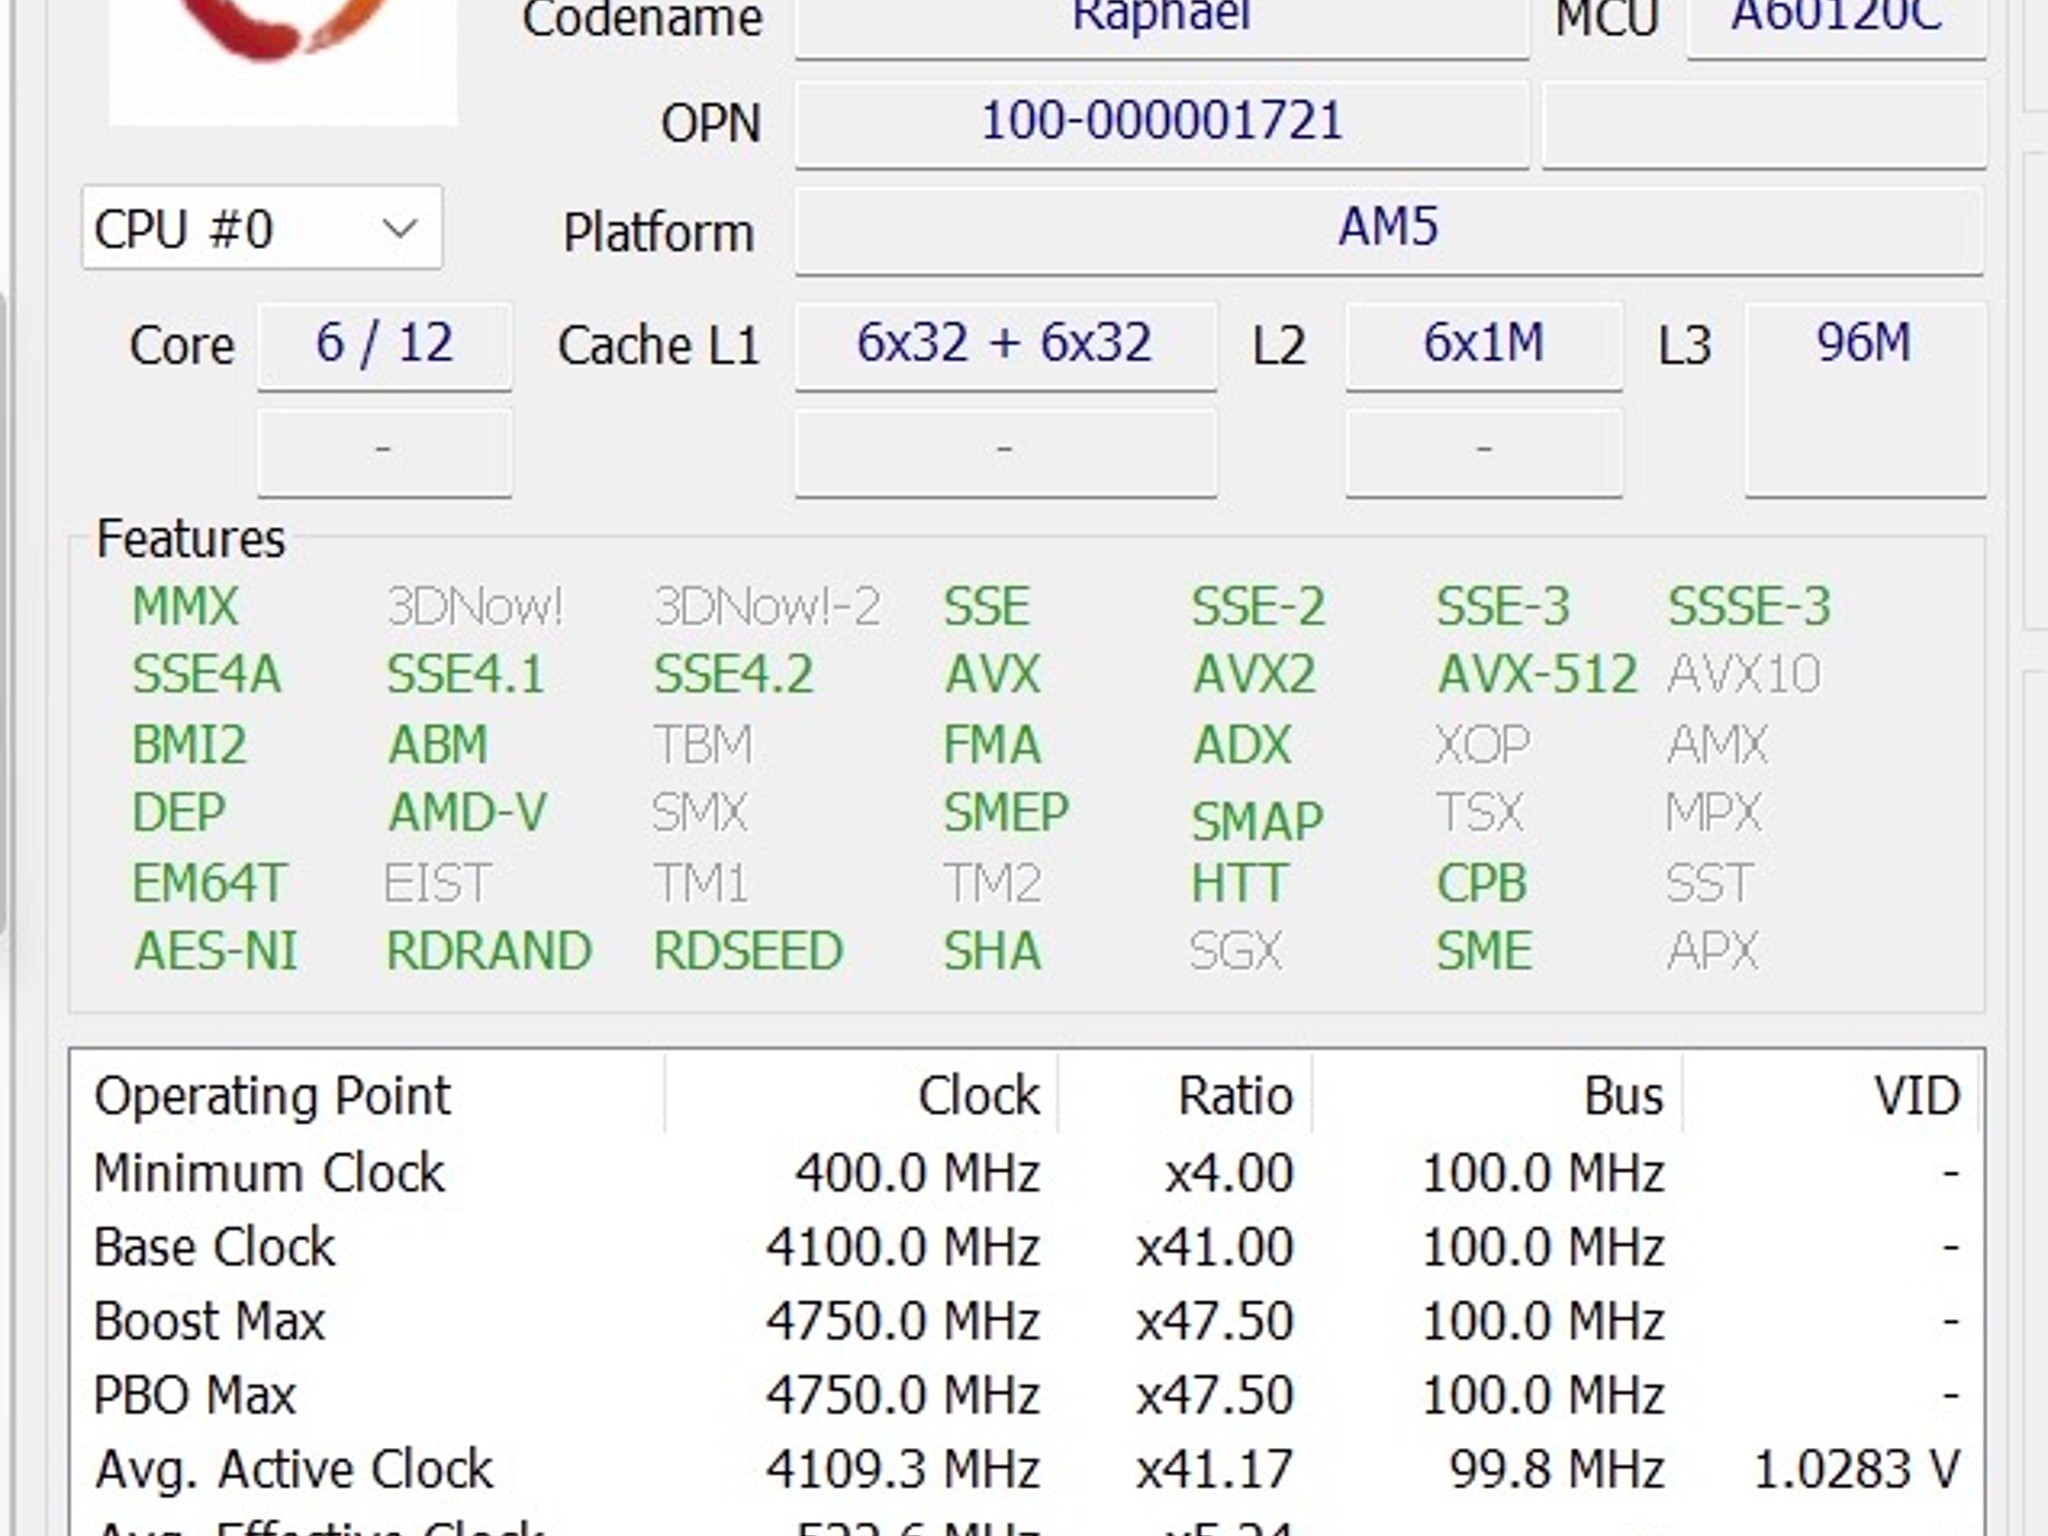Click the SSE4.1 feature label
Viewport: 2048px width, 1536px height.
466,674
